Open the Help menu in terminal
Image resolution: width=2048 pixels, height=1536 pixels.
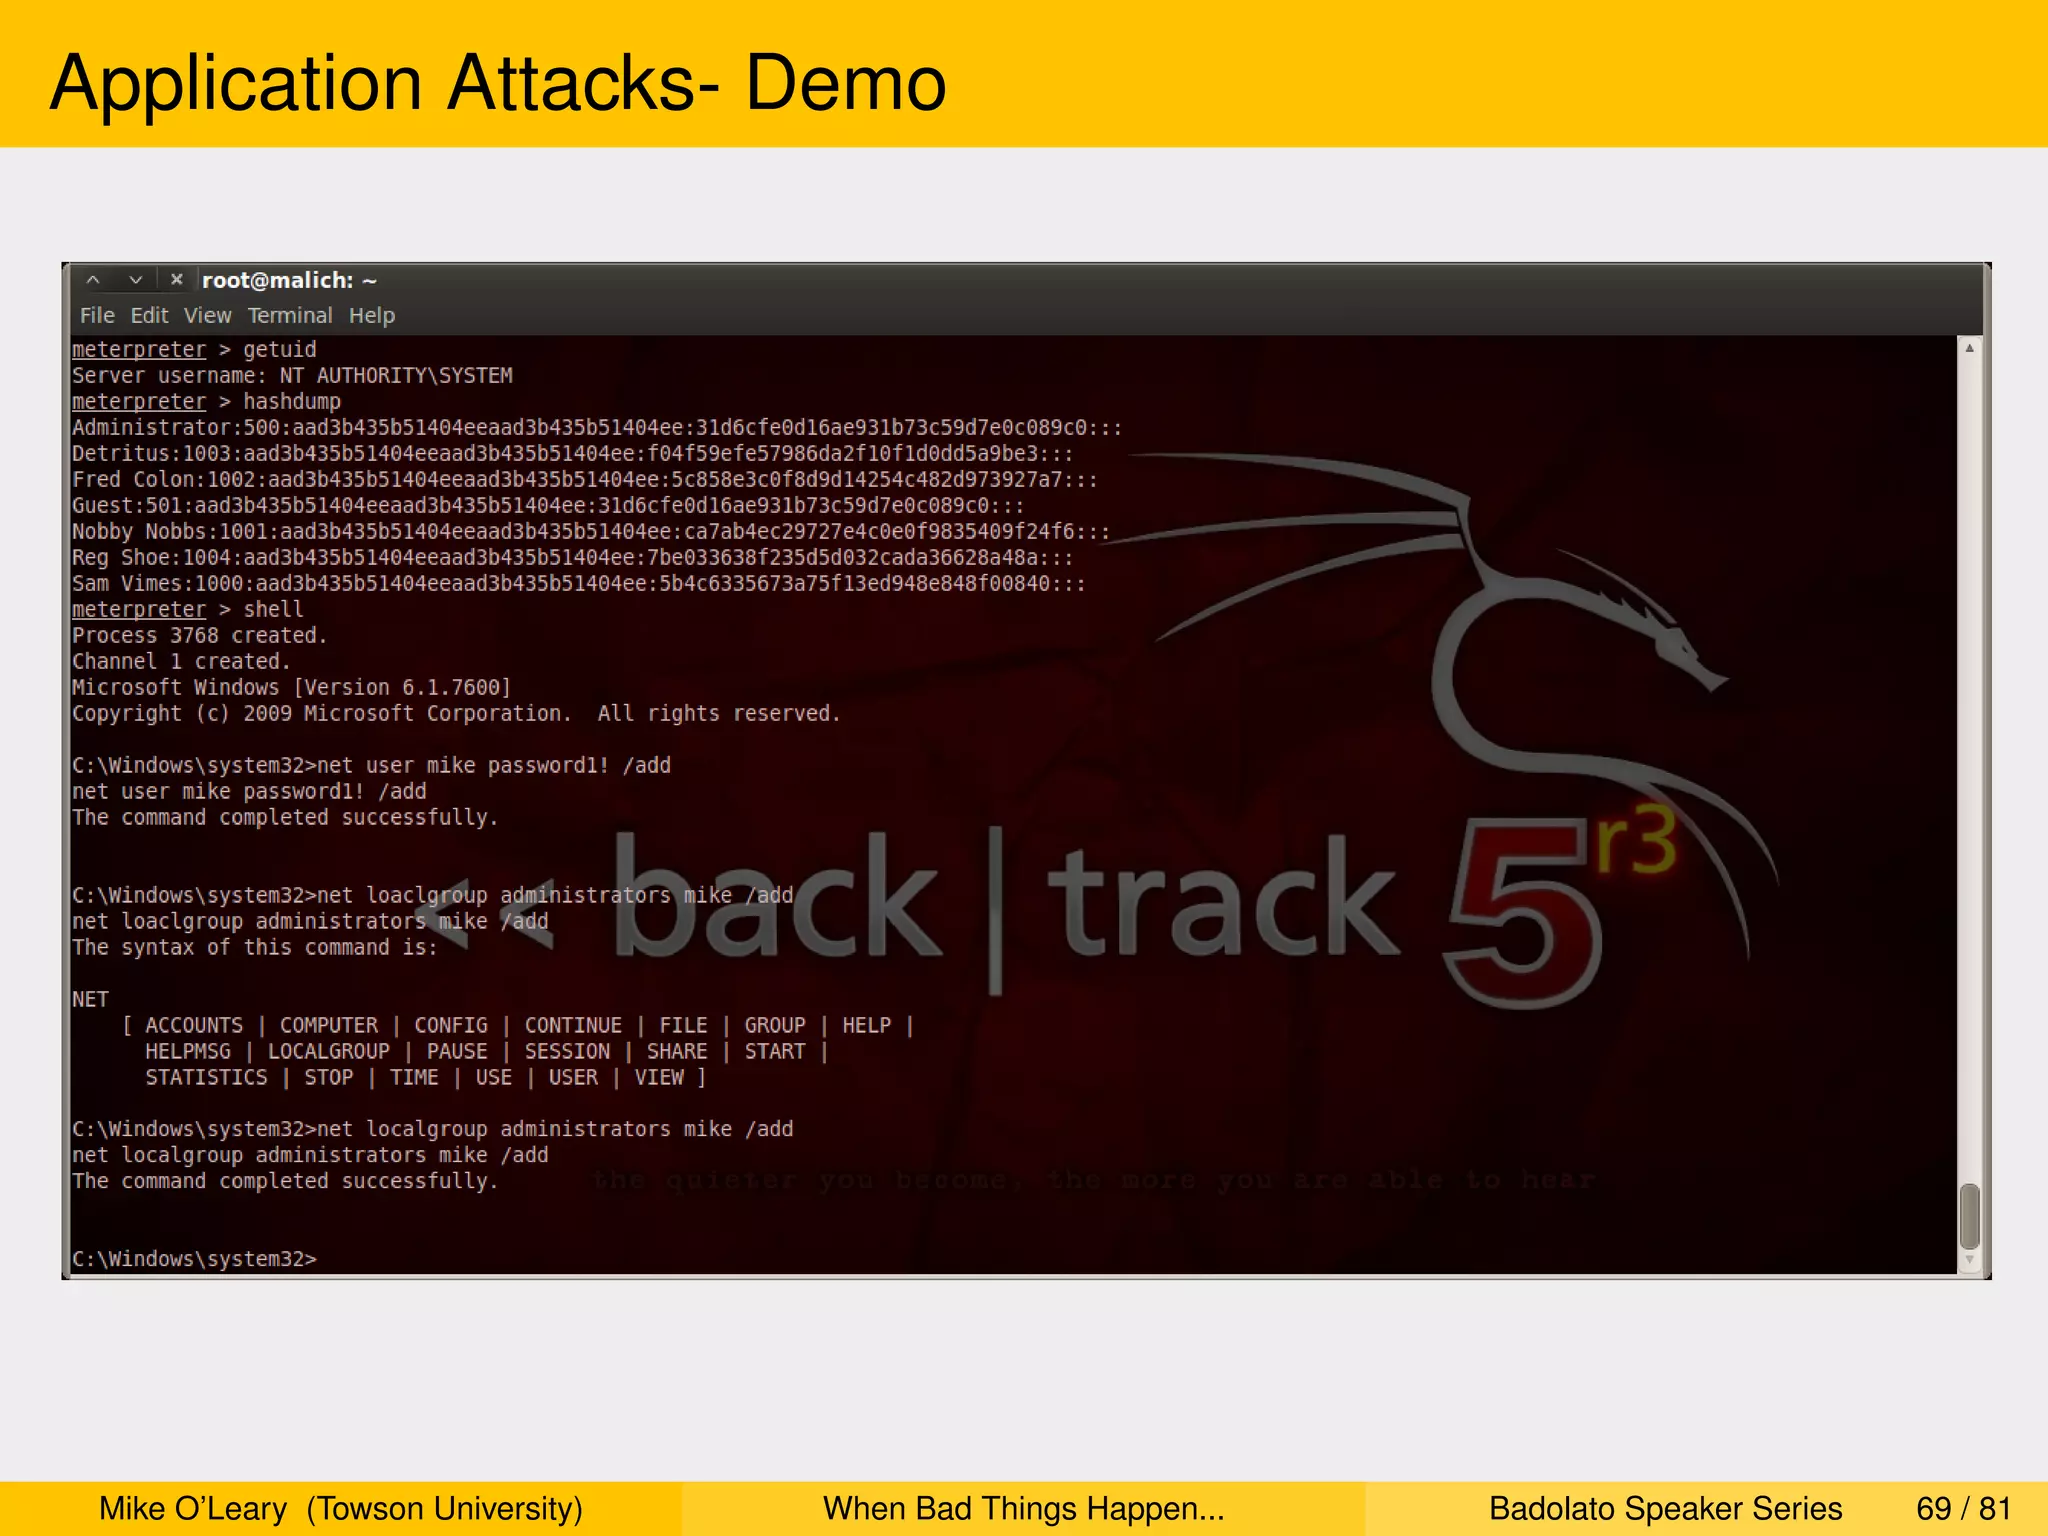(372, 316)
